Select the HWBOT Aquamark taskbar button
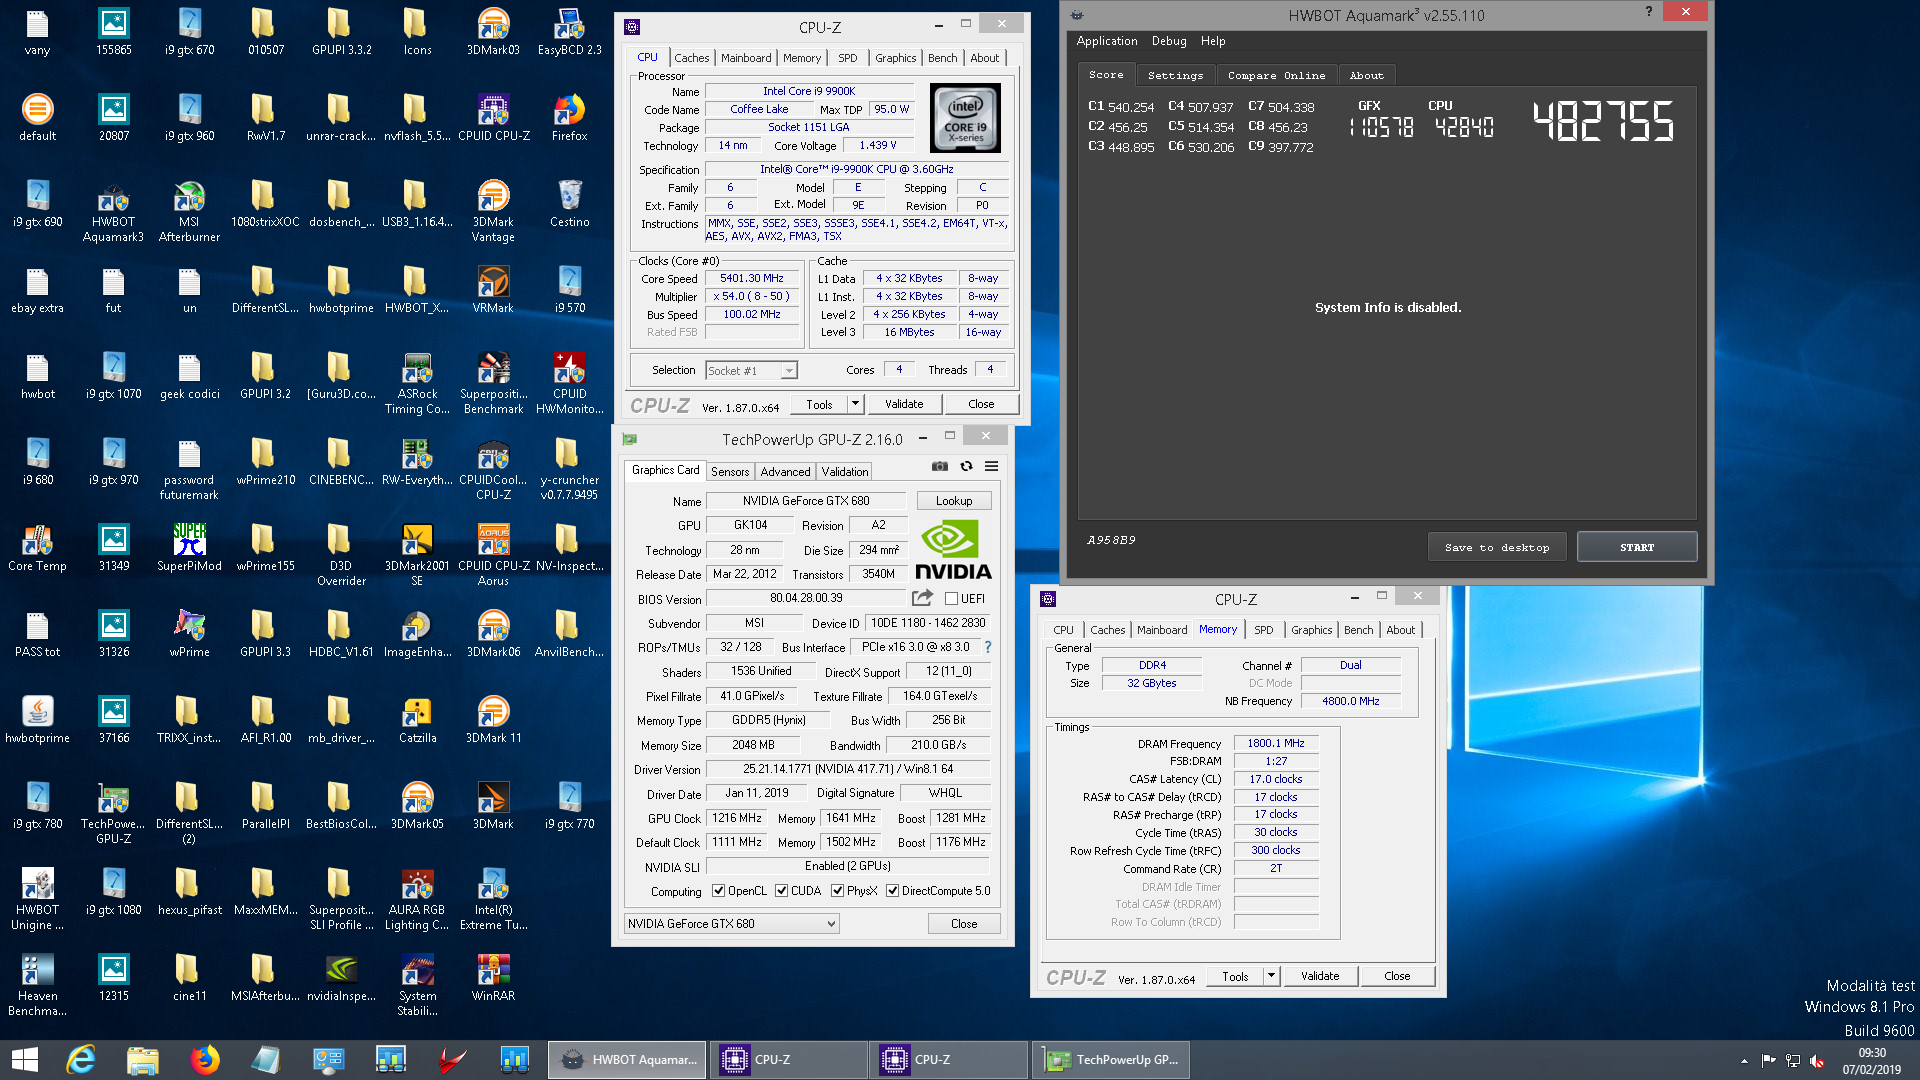 click(627, 1060)
